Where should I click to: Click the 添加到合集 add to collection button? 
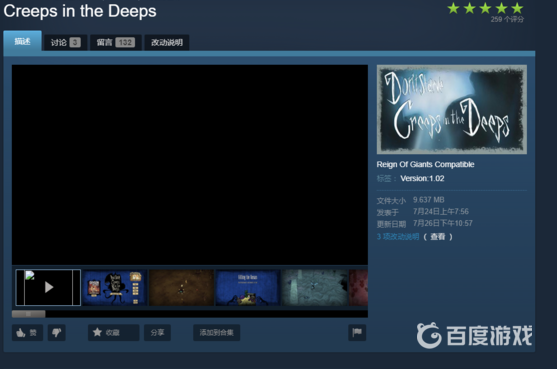216,332
